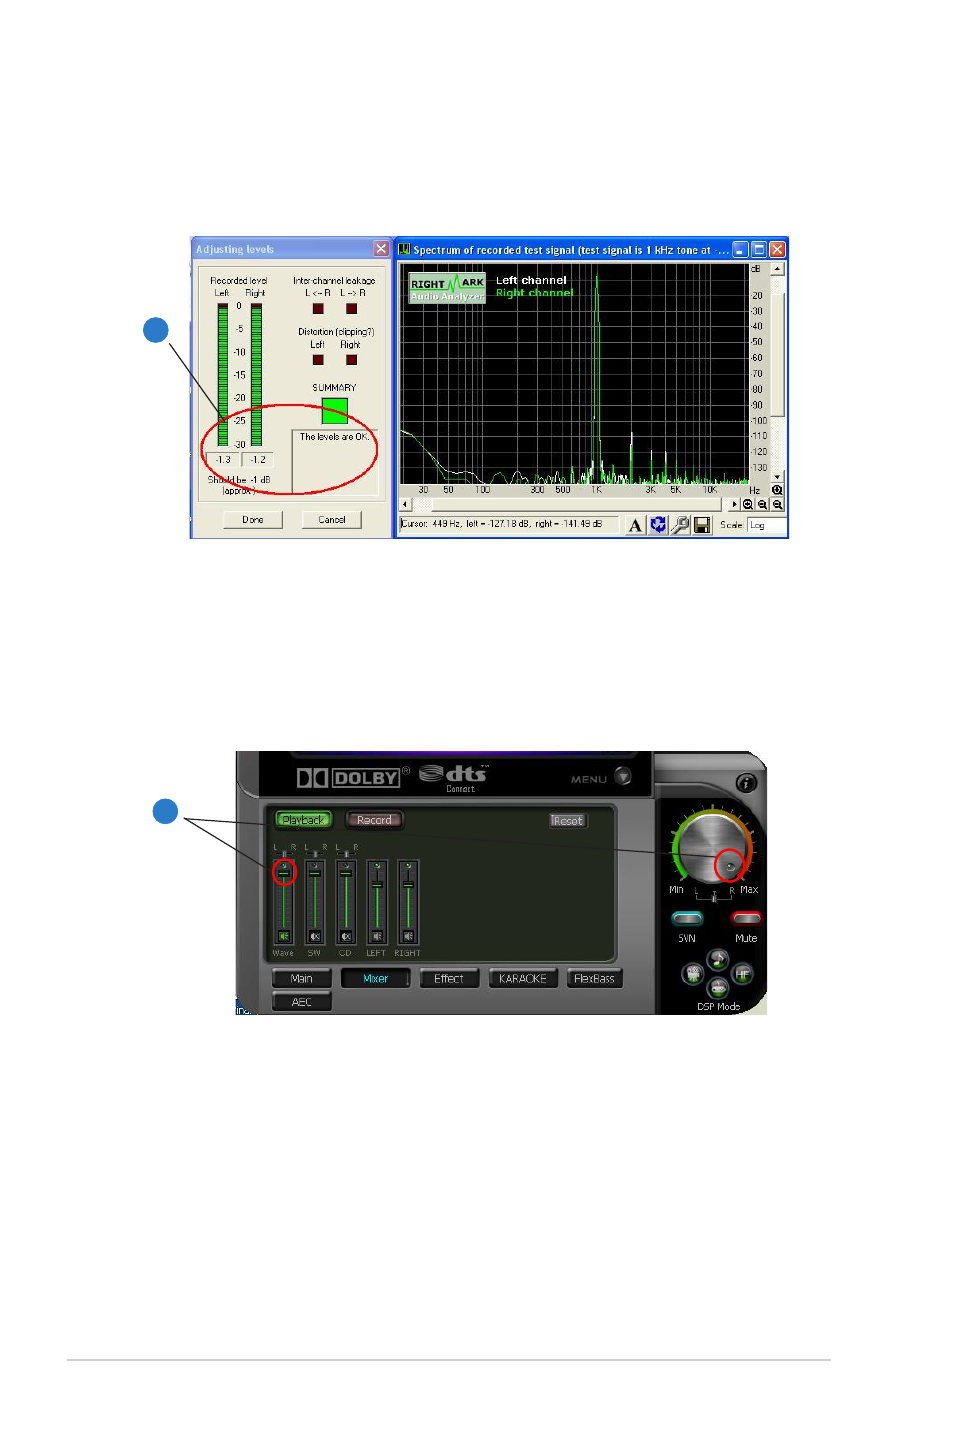Select the game DSP mode icon at bottom
The image size is (954, 1437).
click(x=718, y=988)
